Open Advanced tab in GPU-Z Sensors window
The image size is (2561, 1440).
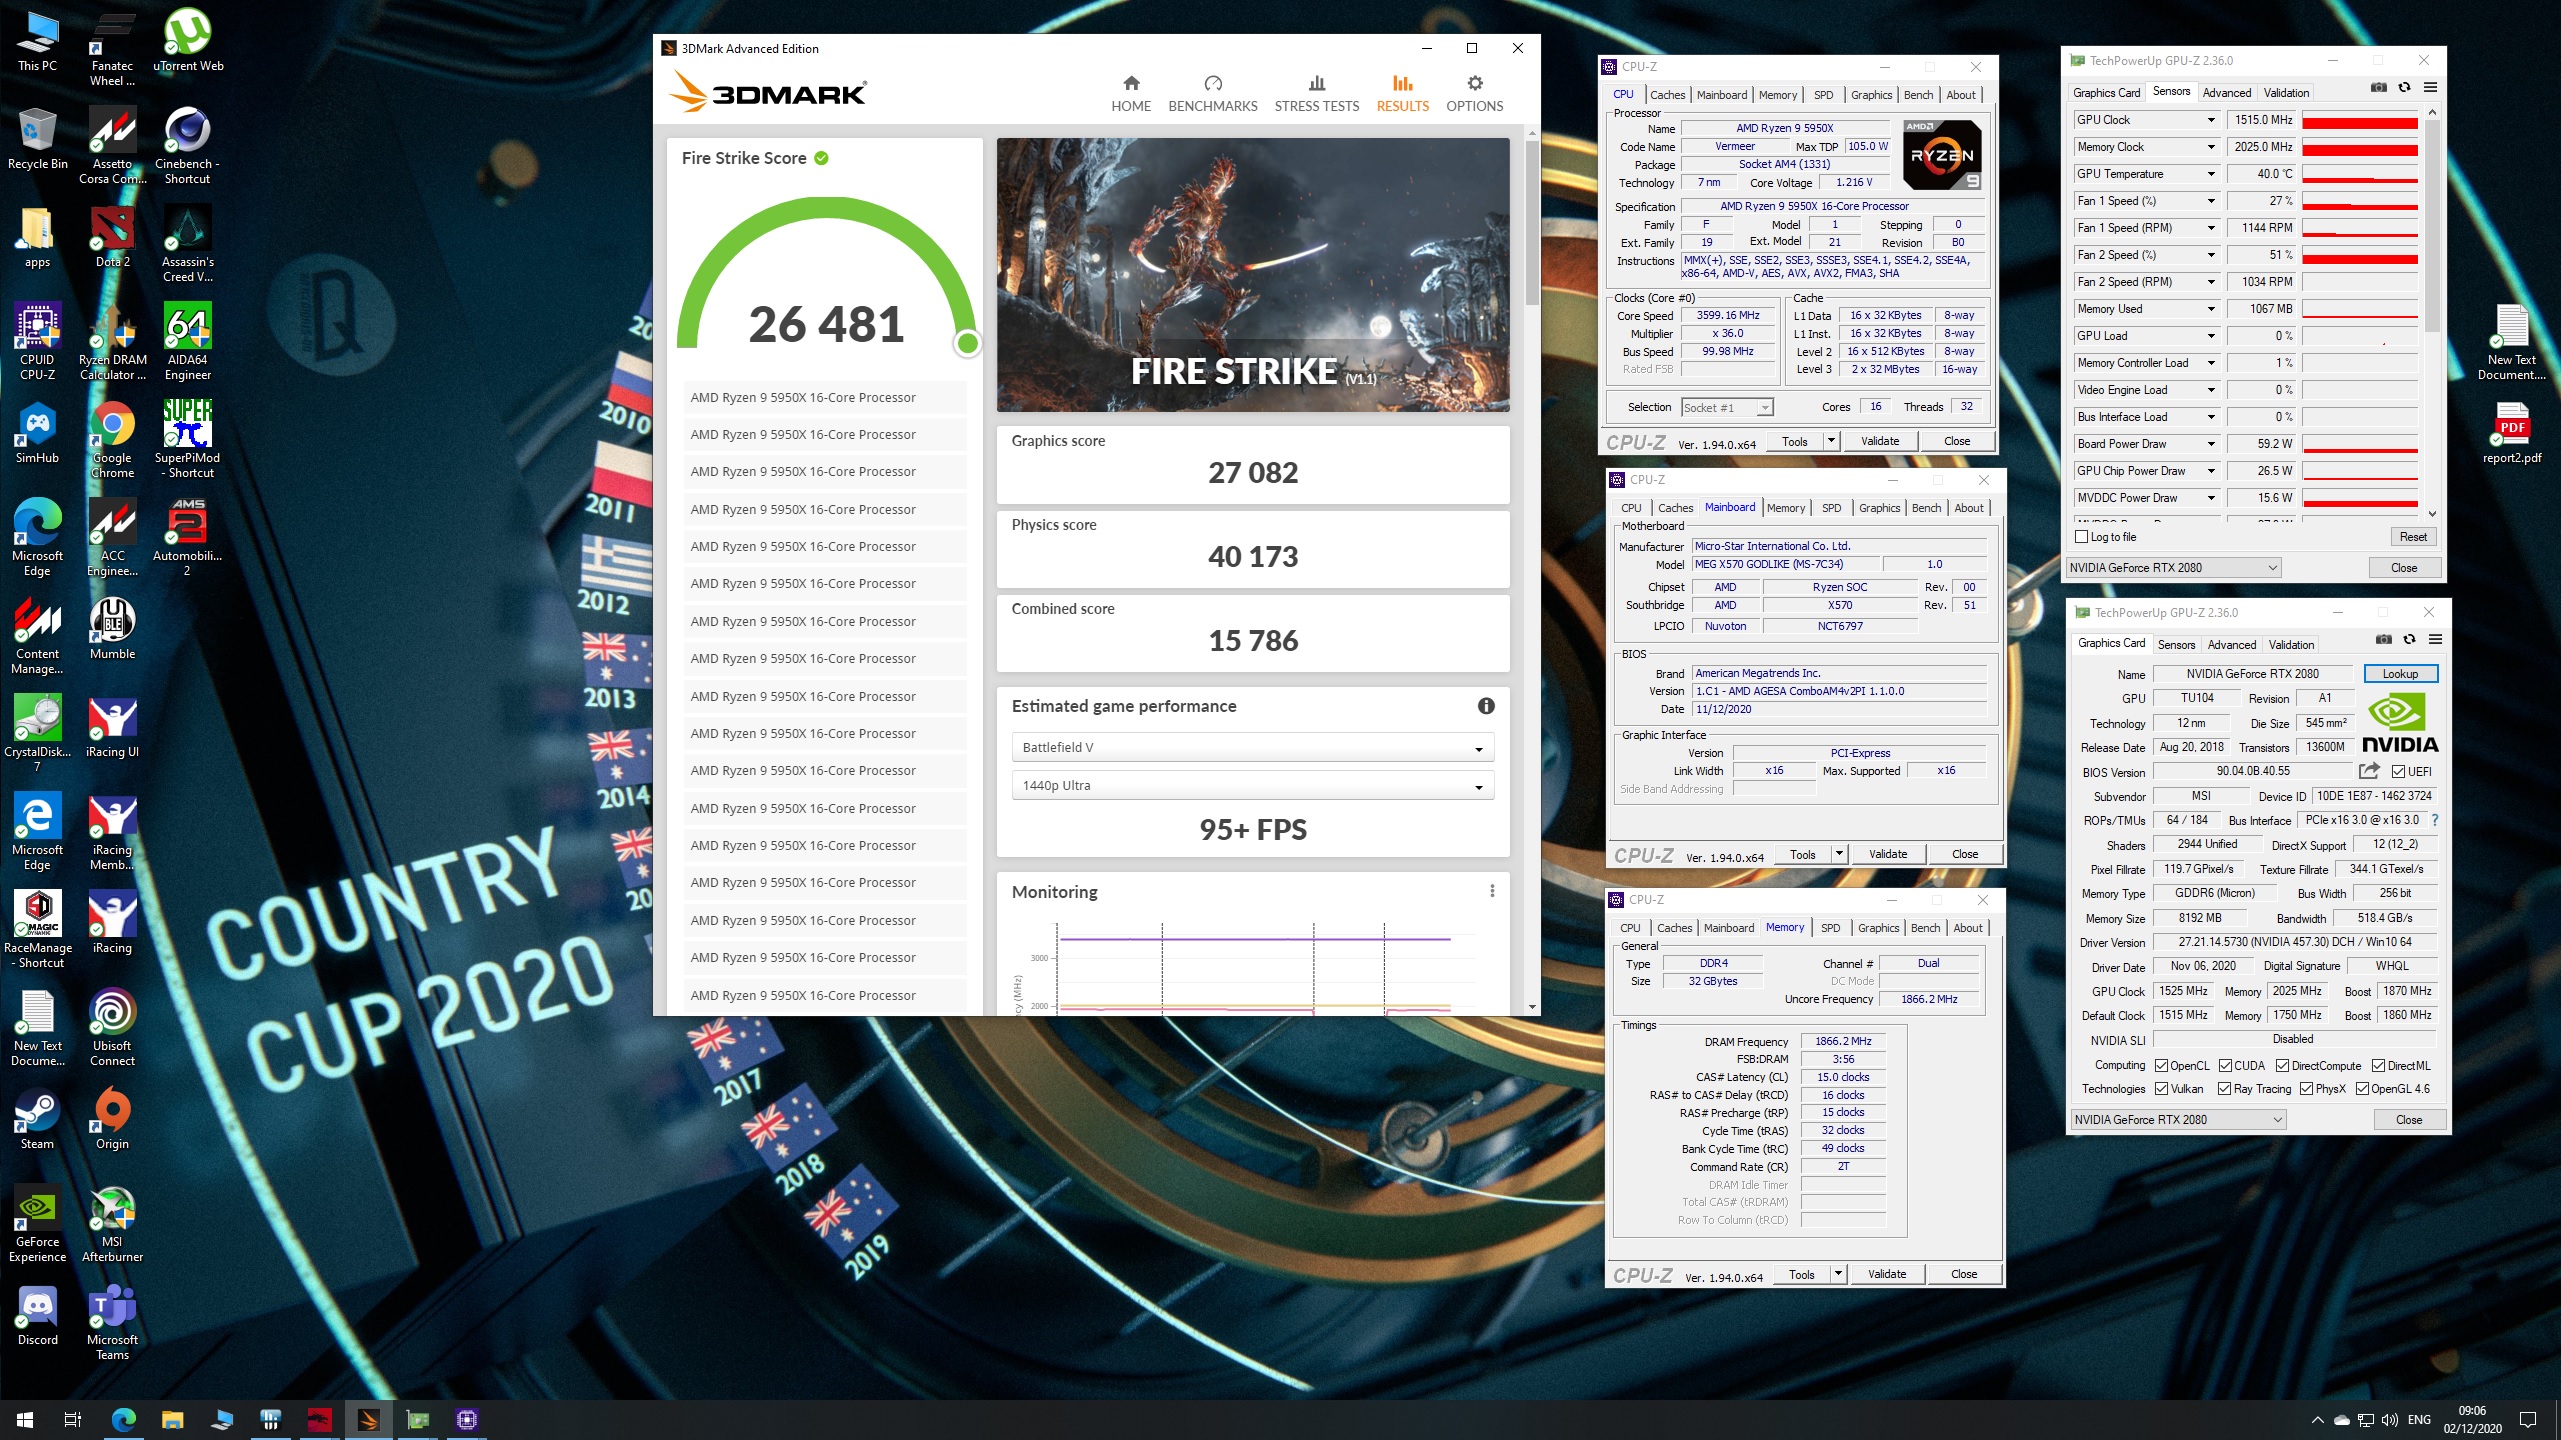tap(2227, 92)
